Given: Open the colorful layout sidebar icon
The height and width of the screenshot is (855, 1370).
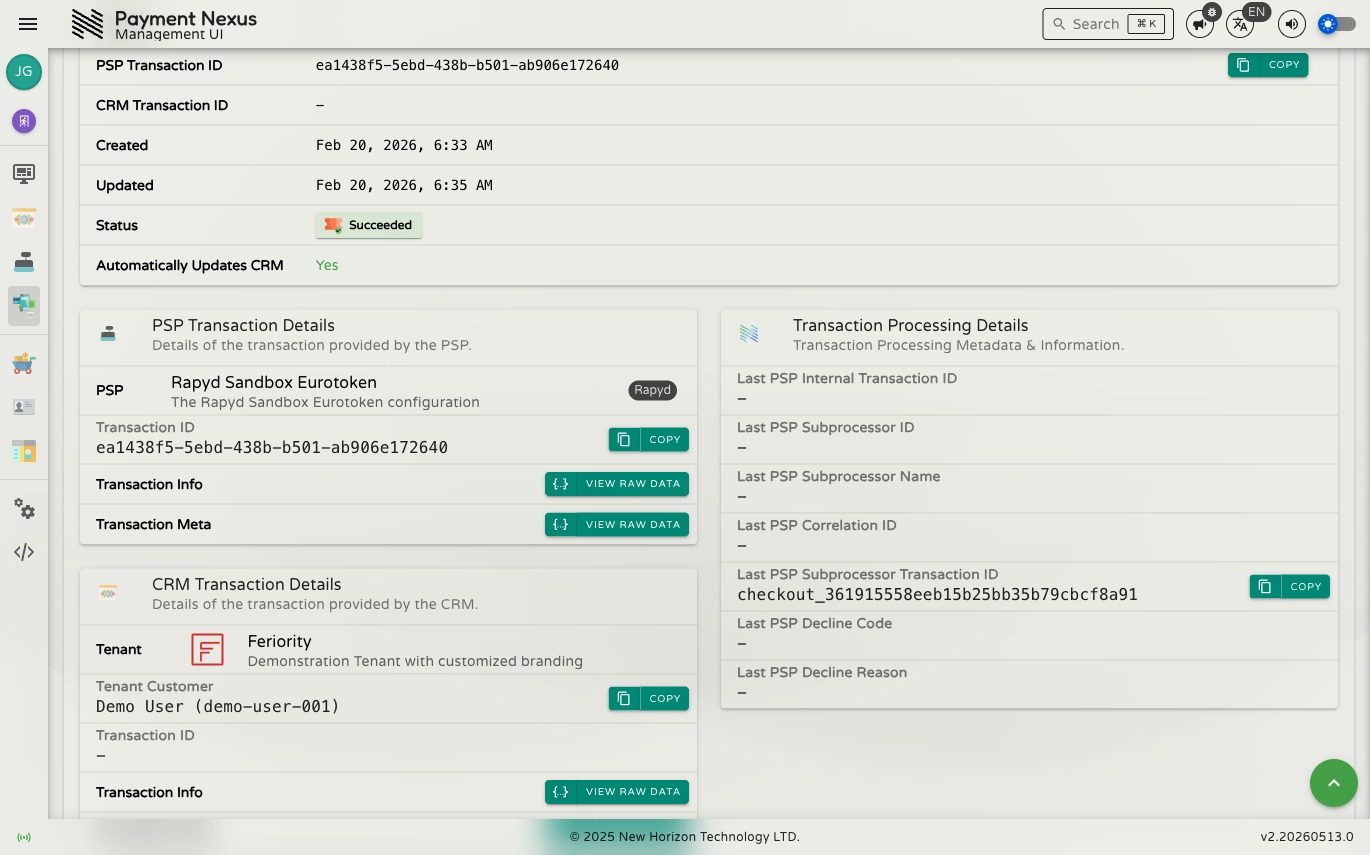Looking at the screenshot, I should (24, 451).
